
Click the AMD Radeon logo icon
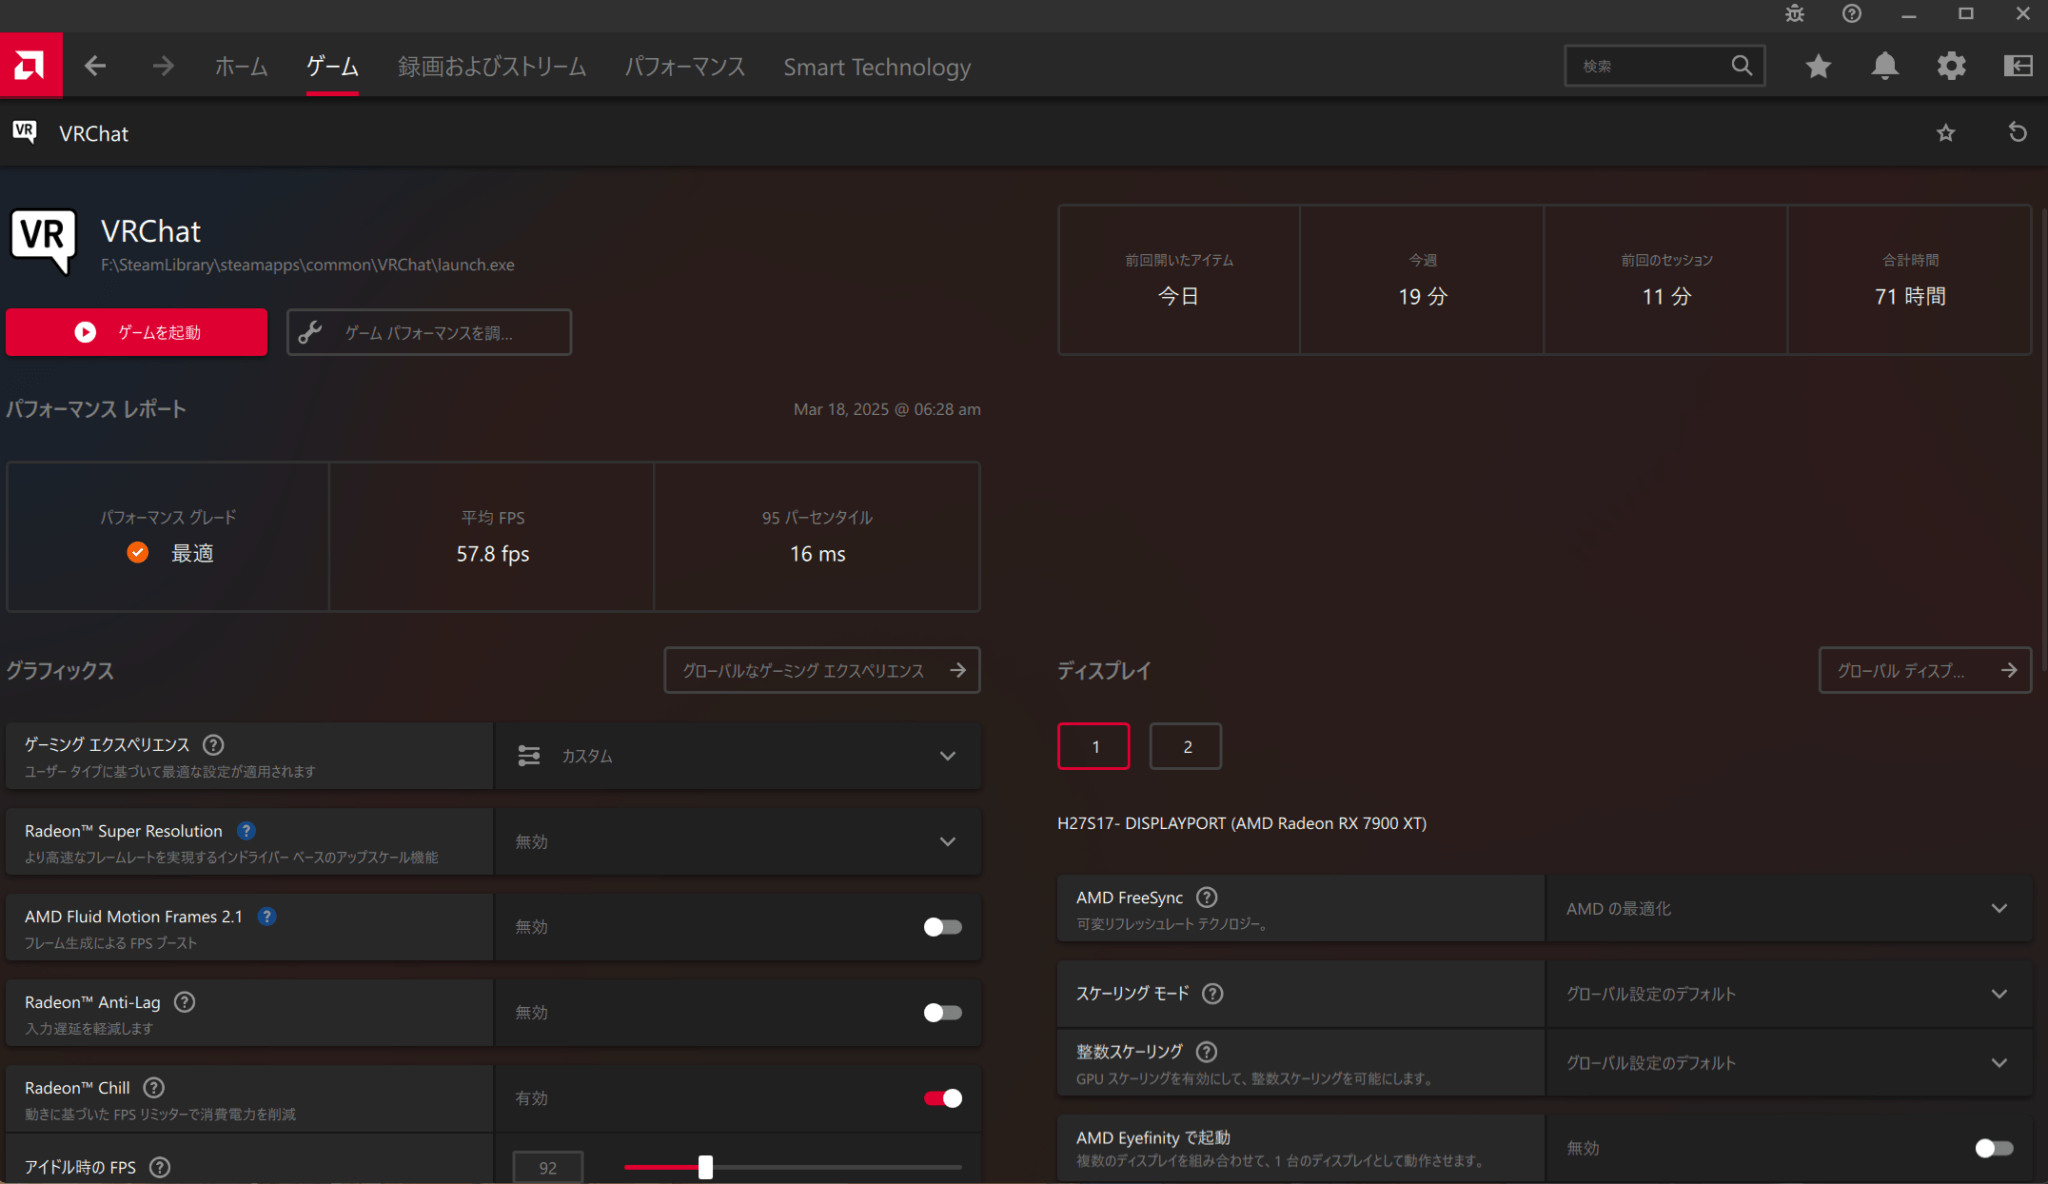click(31, 64)
